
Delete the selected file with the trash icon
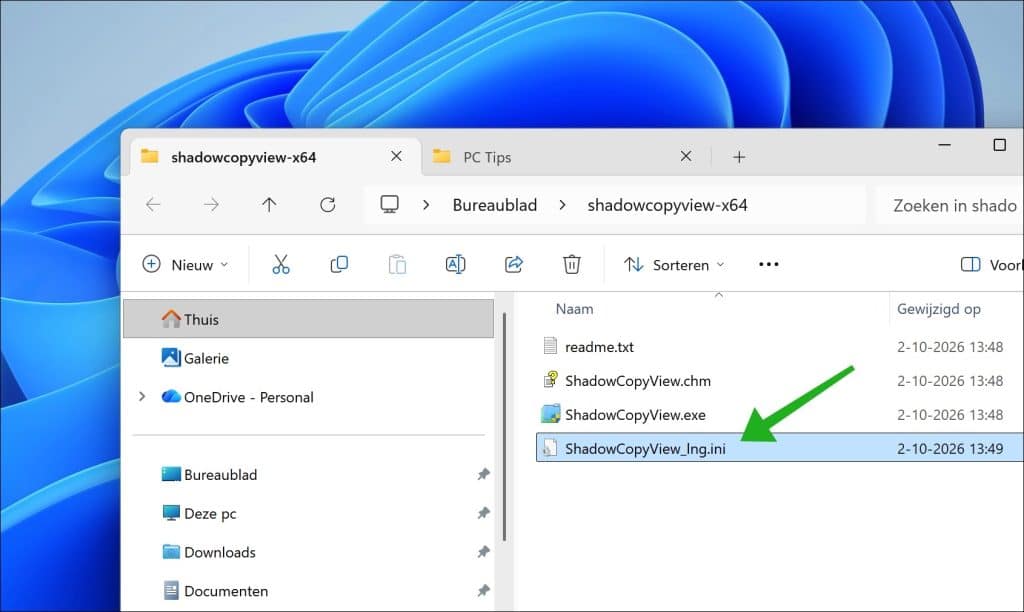click(571, 265)
